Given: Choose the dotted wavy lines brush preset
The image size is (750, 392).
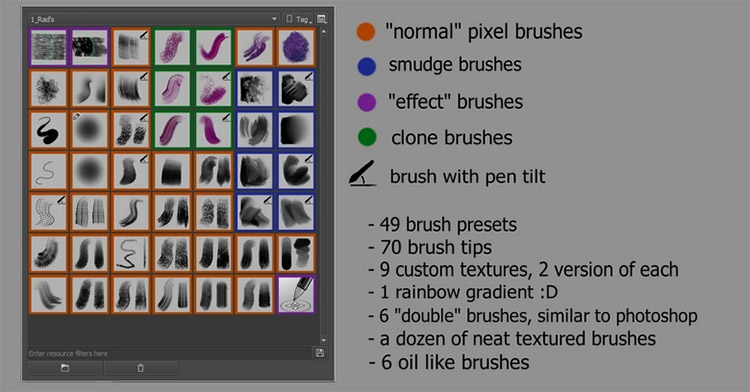Looking at the screenshot, I should [x=48, y=212].
